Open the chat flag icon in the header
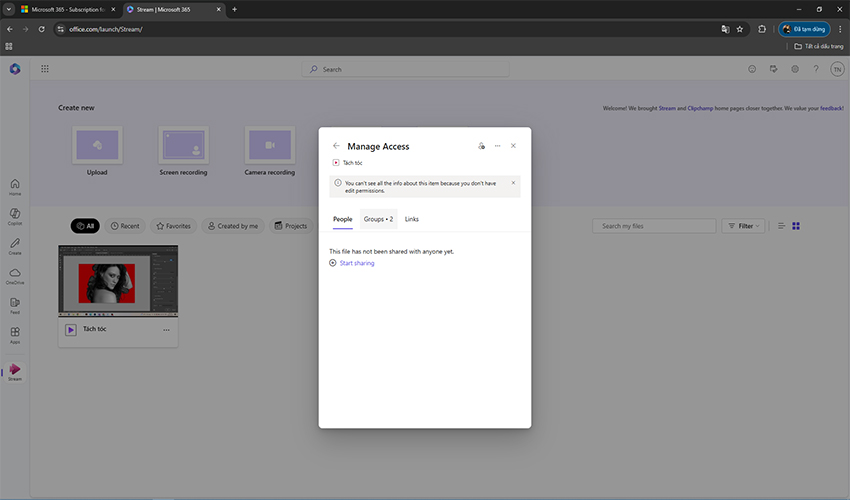 pos(773,69)
